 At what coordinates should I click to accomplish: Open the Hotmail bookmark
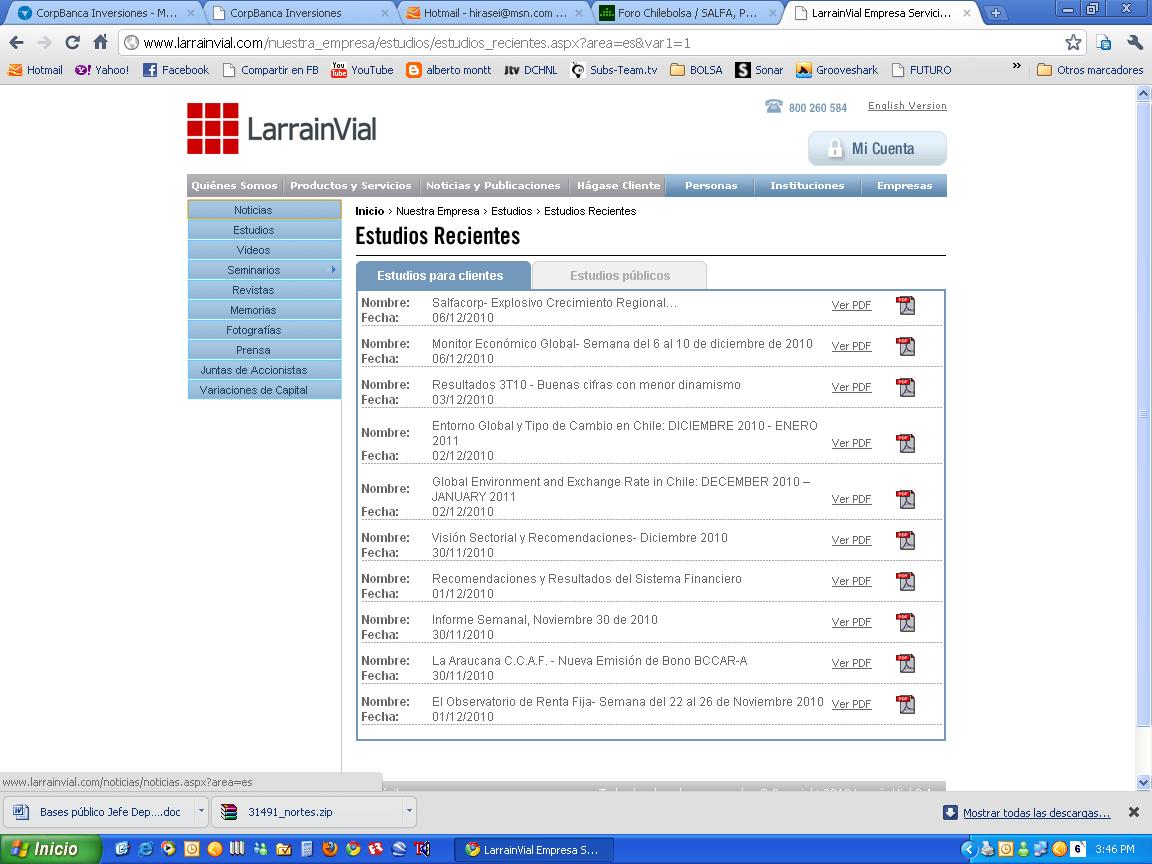35,70
